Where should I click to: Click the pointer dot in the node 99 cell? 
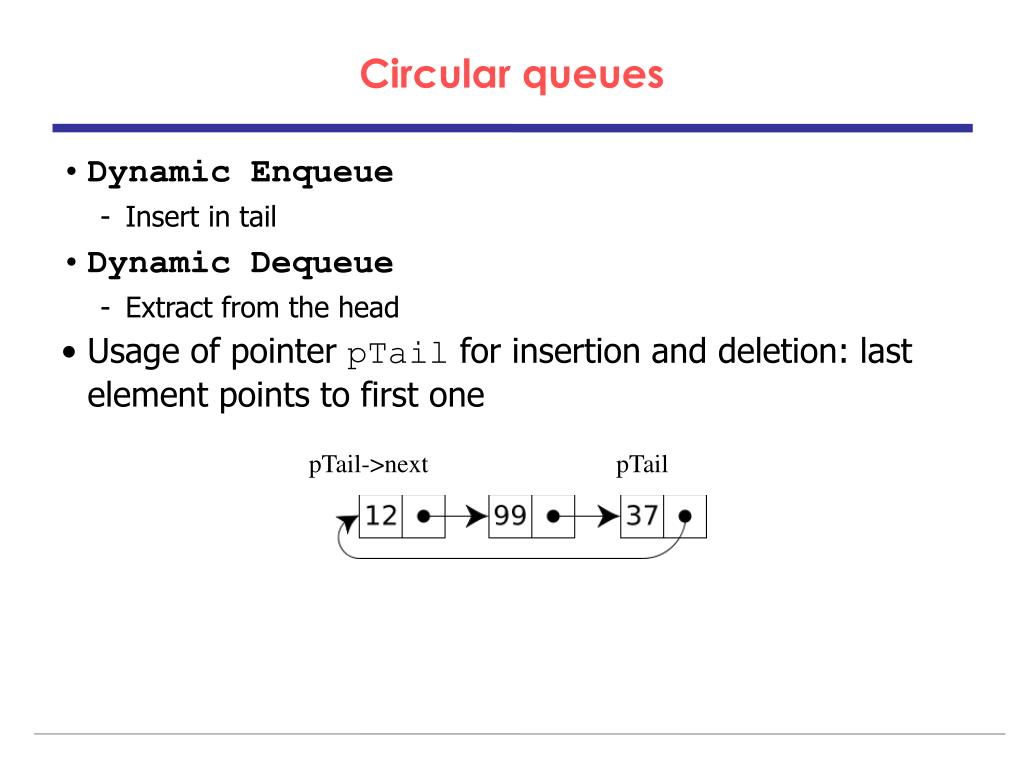click(553, 517)
